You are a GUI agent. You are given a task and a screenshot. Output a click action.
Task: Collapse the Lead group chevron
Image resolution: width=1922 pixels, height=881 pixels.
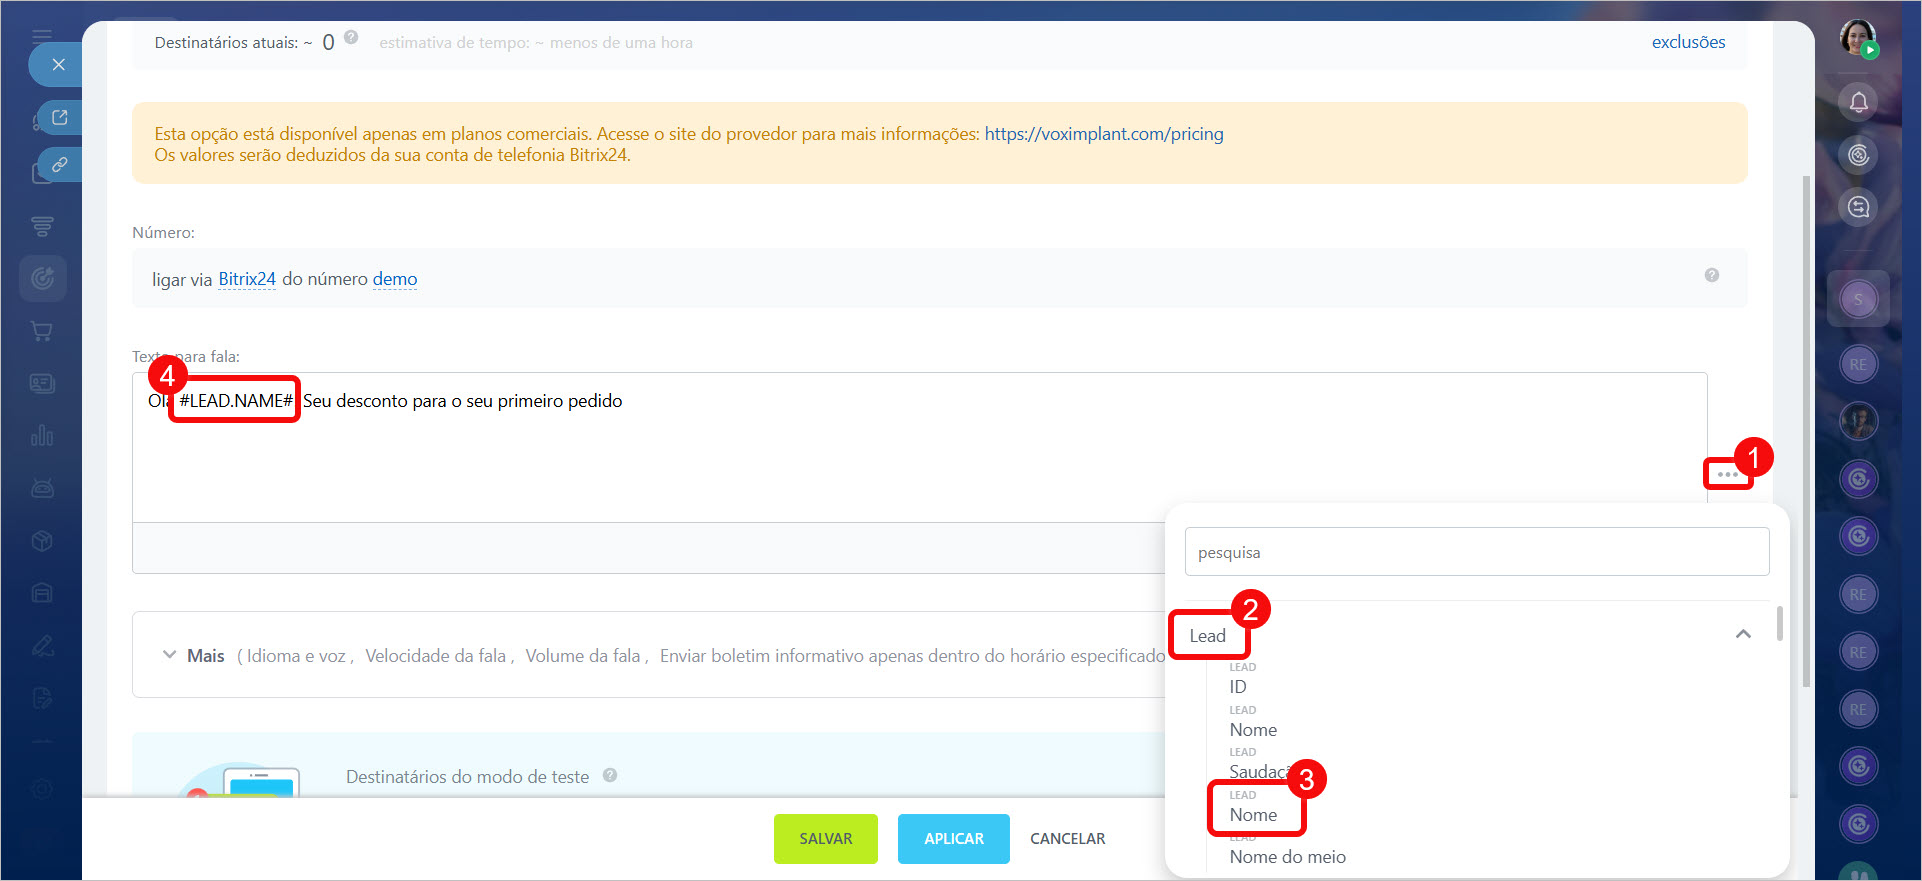1743,634
